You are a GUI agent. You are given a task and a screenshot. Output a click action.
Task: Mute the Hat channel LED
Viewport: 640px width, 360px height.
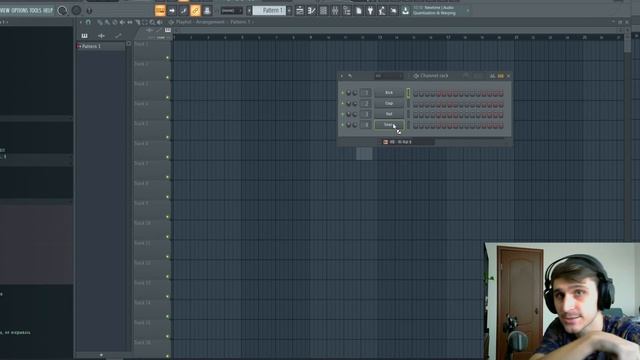coord(342,114)
